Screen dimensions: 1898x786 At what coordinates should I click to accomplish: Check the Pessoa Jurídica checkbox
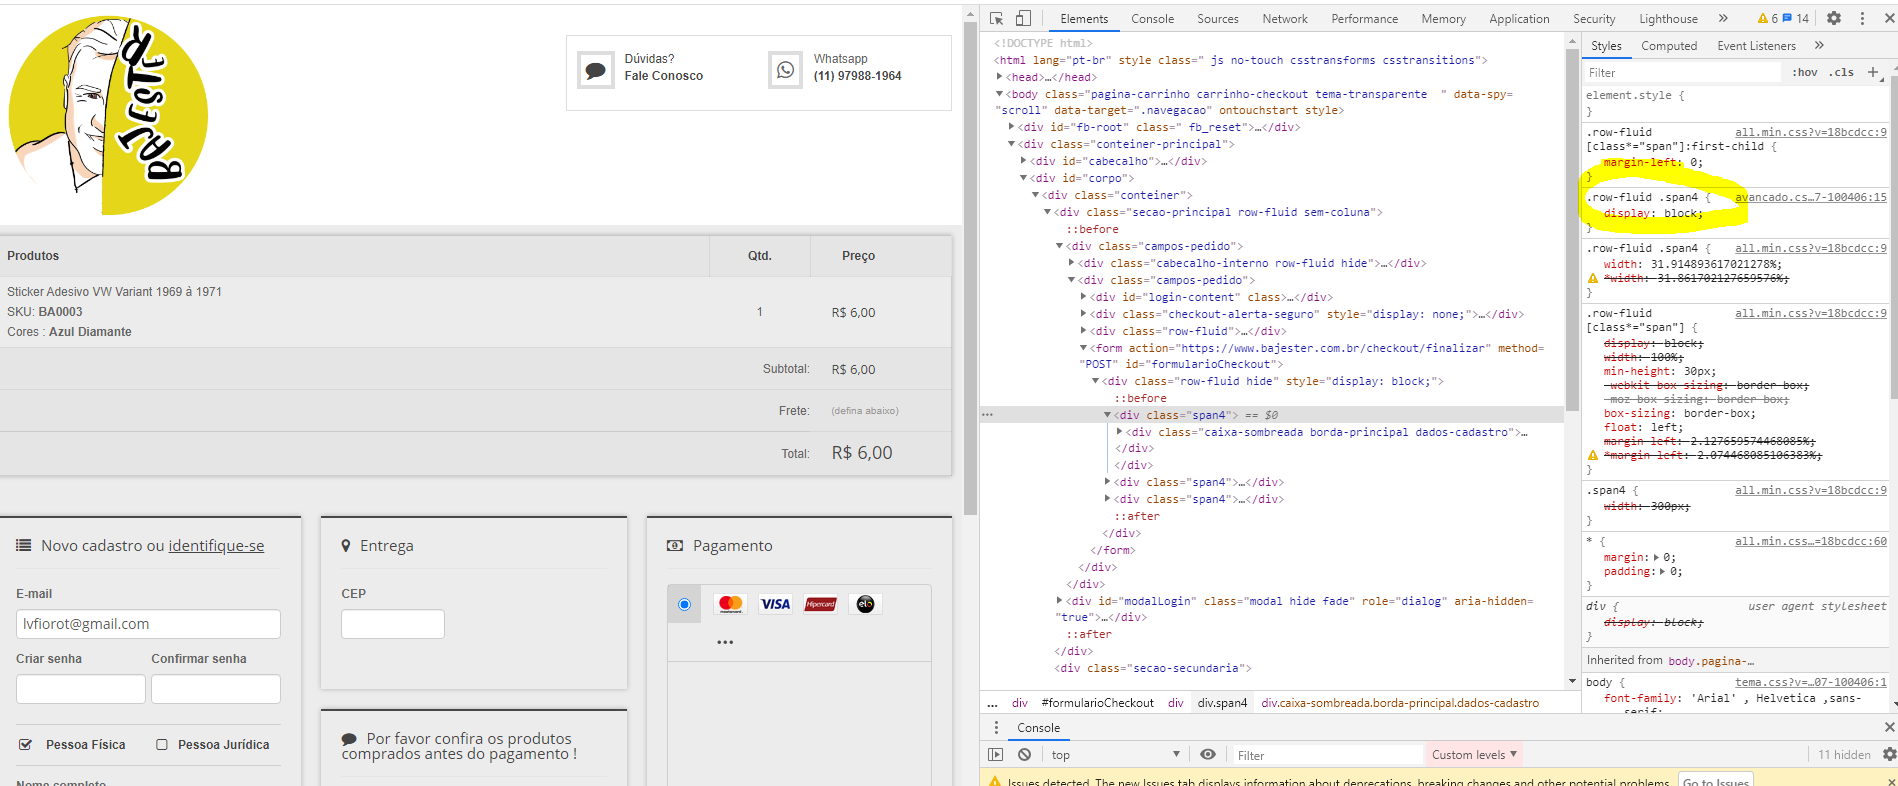[162, 744]
